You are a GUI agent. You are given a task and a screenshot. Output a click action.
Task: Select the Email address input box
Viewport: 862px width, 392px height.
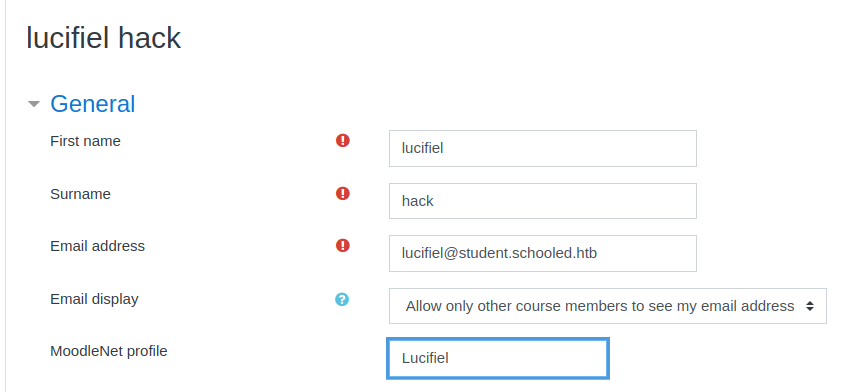tap(543, 253)
